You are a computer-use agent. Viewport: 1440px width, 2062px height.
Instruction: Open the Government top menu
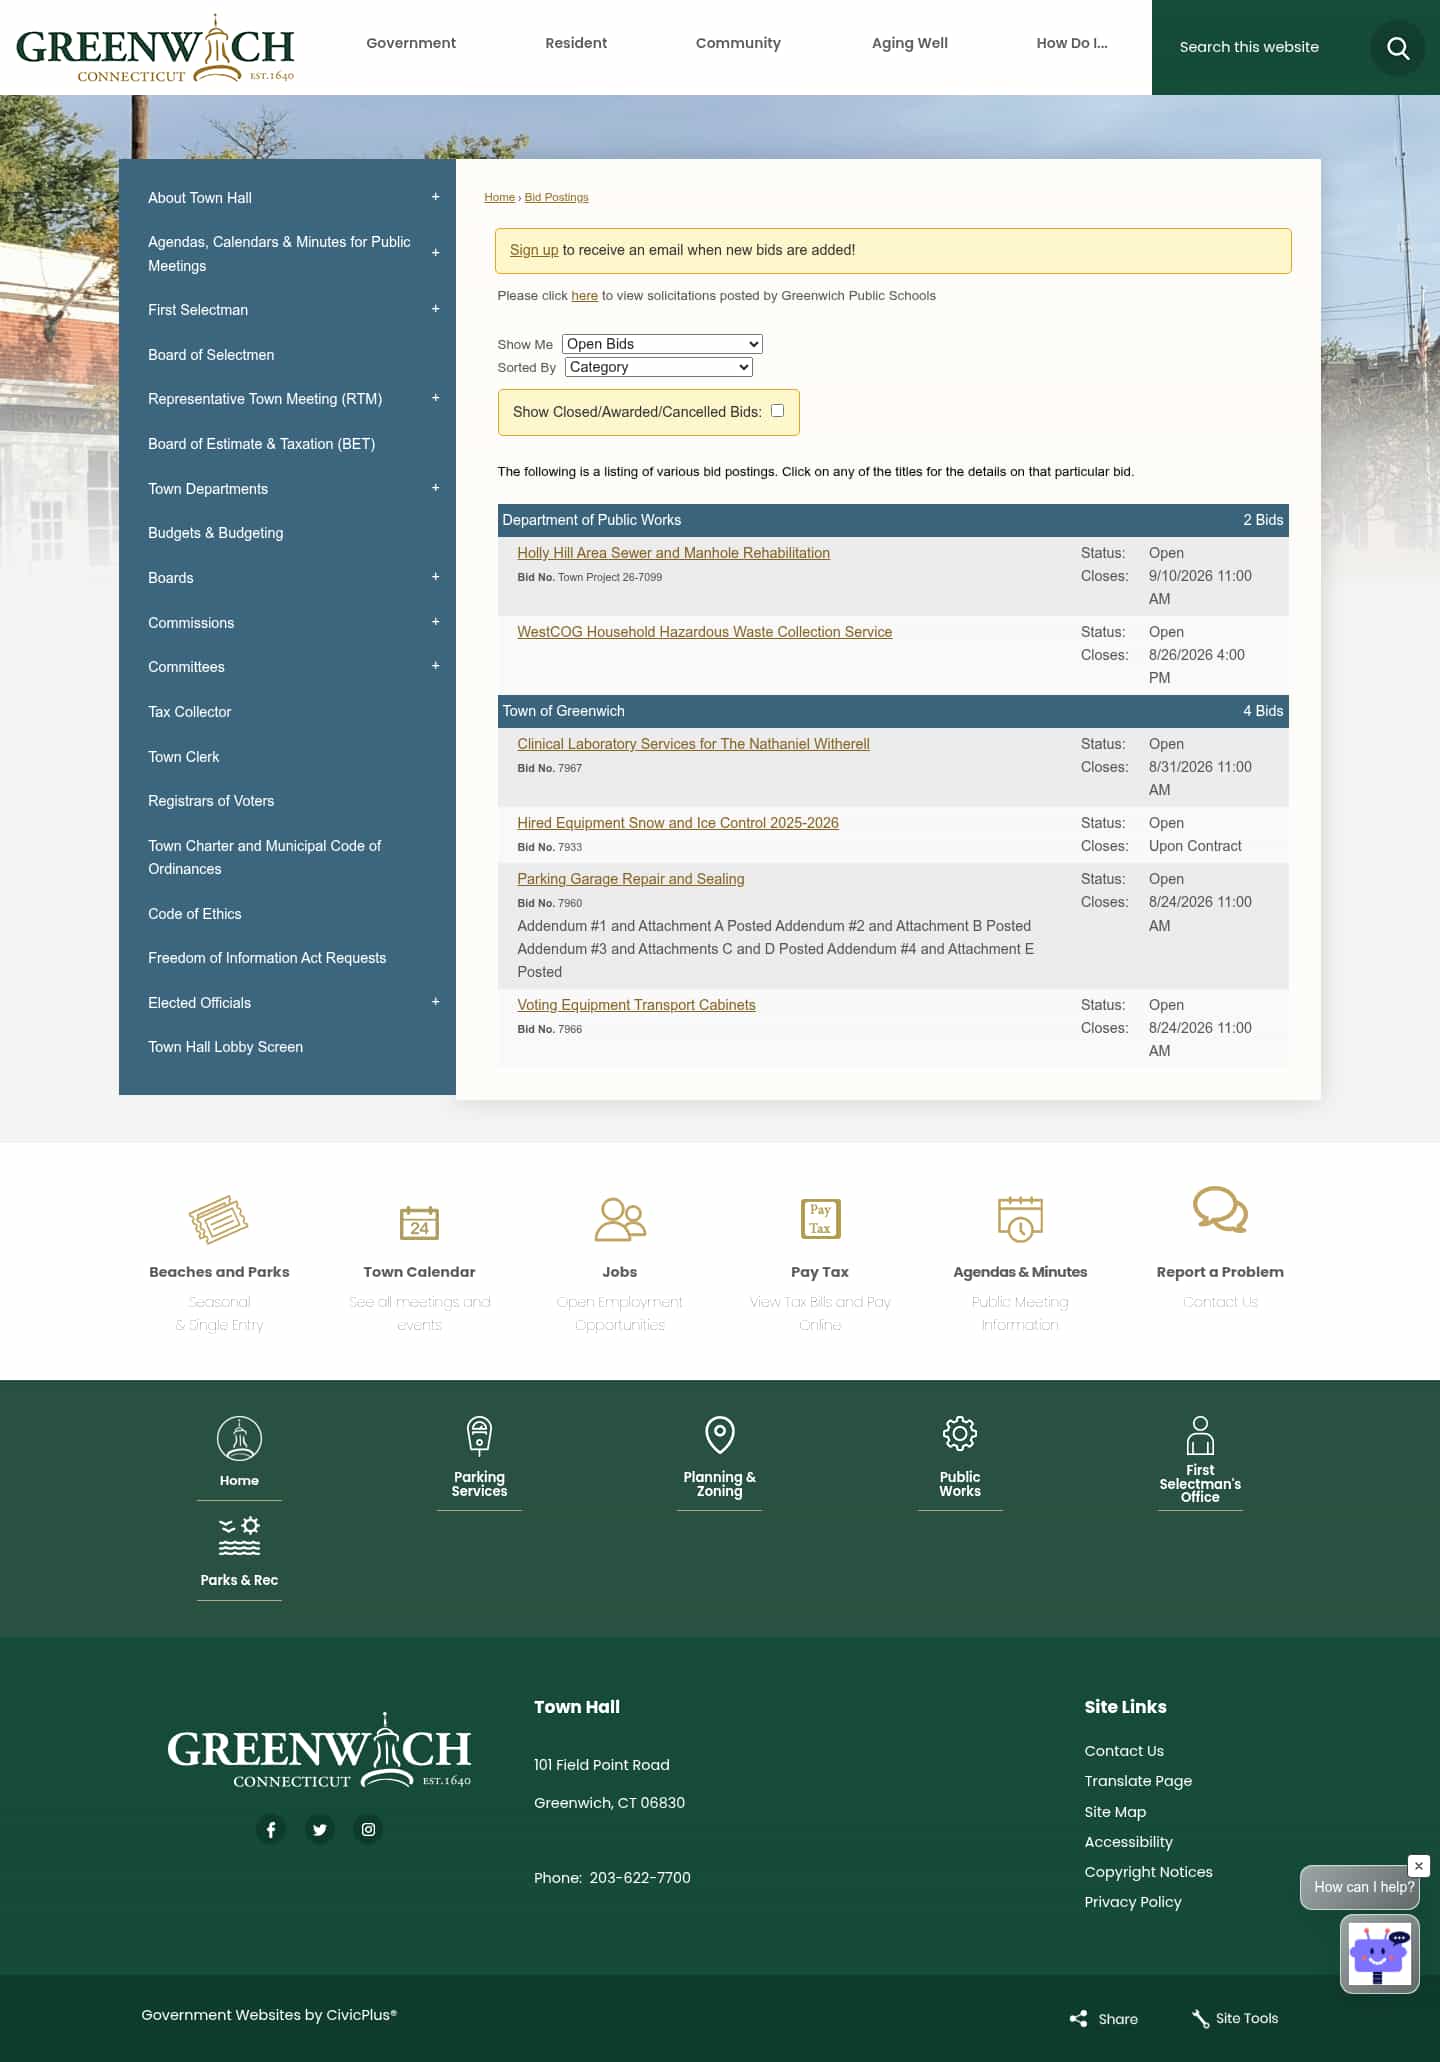[411, 43]
